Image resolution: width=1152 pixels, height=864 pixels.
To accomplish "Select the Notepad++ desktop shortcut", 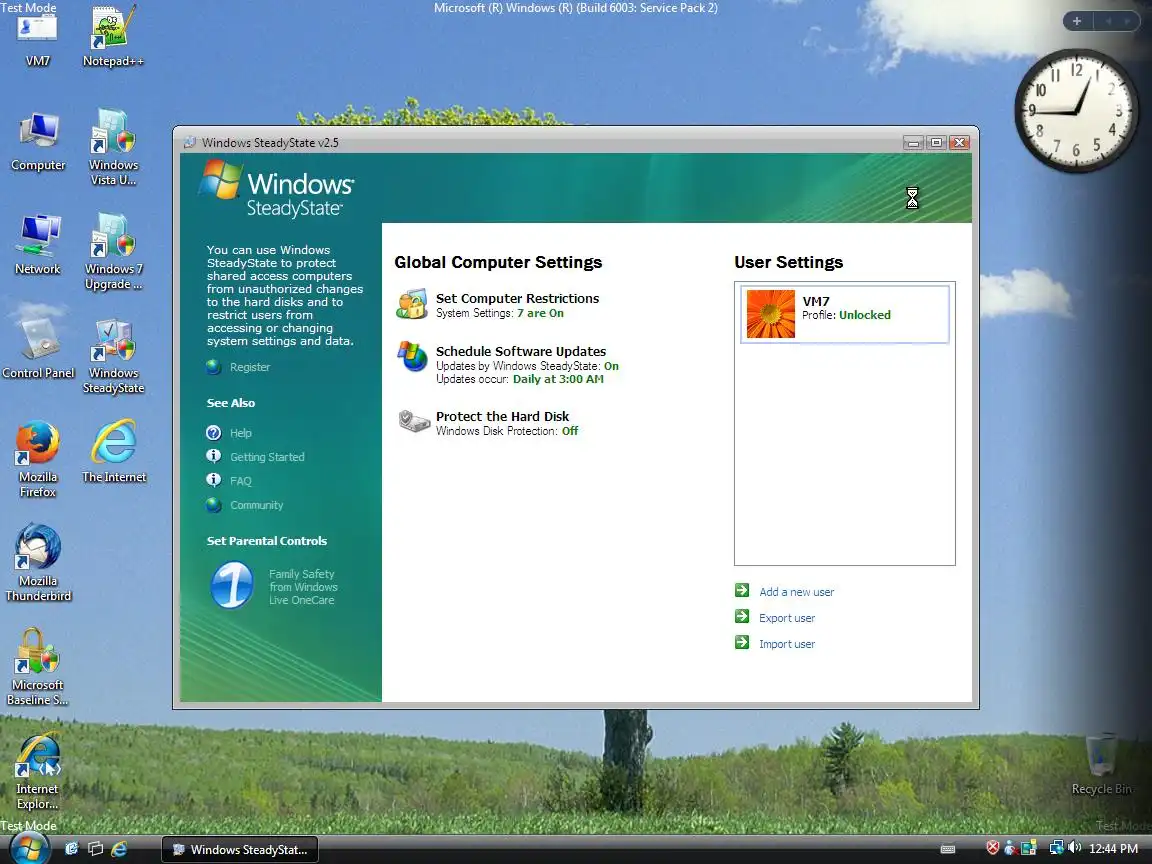I will (113, 37).
